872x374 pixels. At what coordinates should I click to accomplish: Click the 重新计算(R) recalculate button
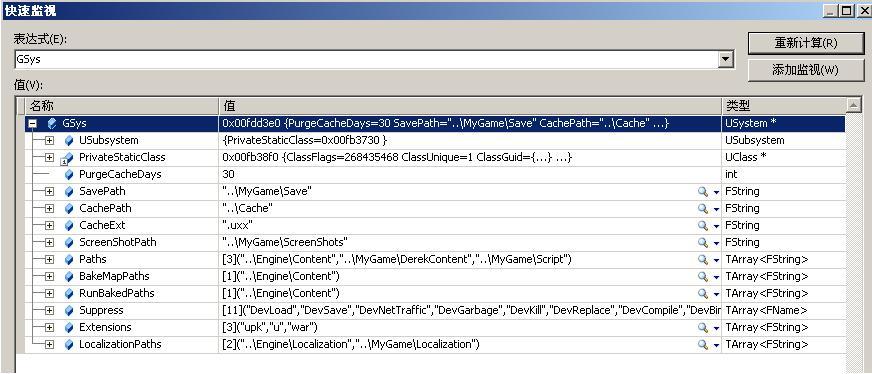tap(805, 43)
